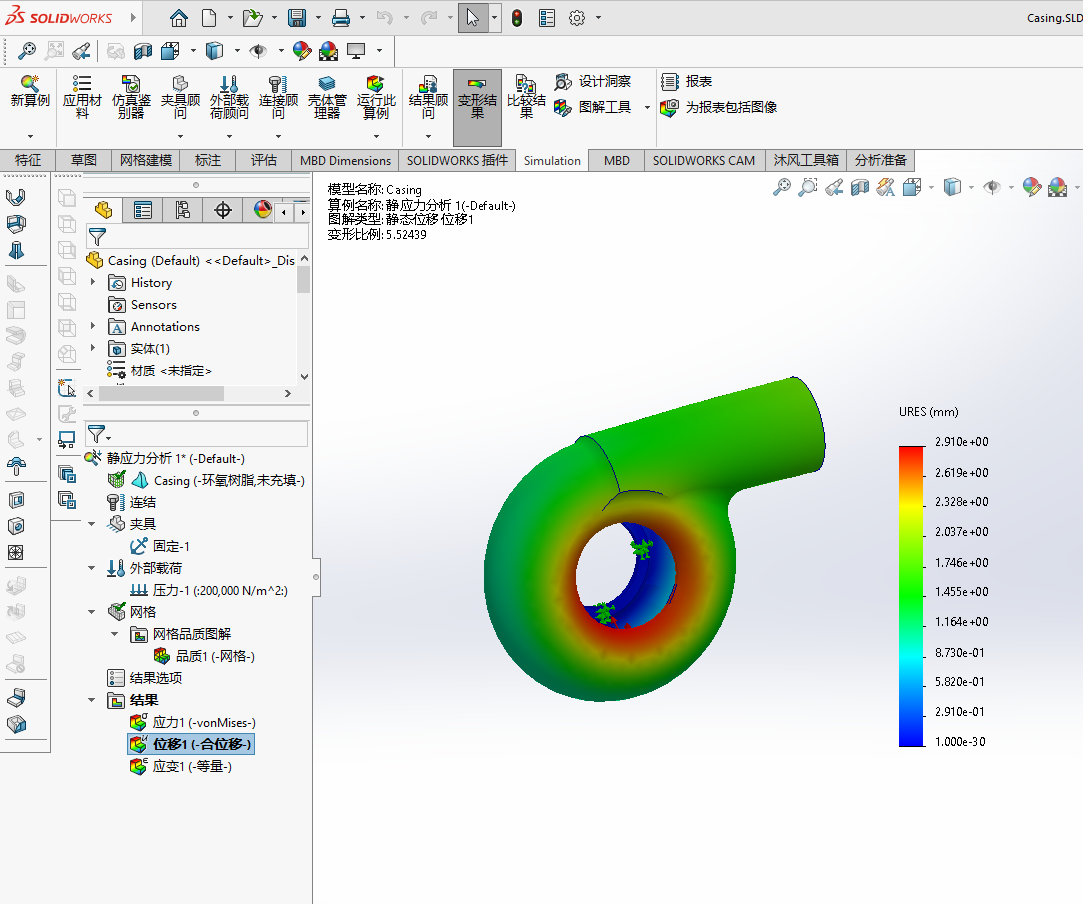Image resolution: width=1083 pixels, height=904 pixels.
Task: Select 压力-1 pressure load item
Action: coord(209,590)
